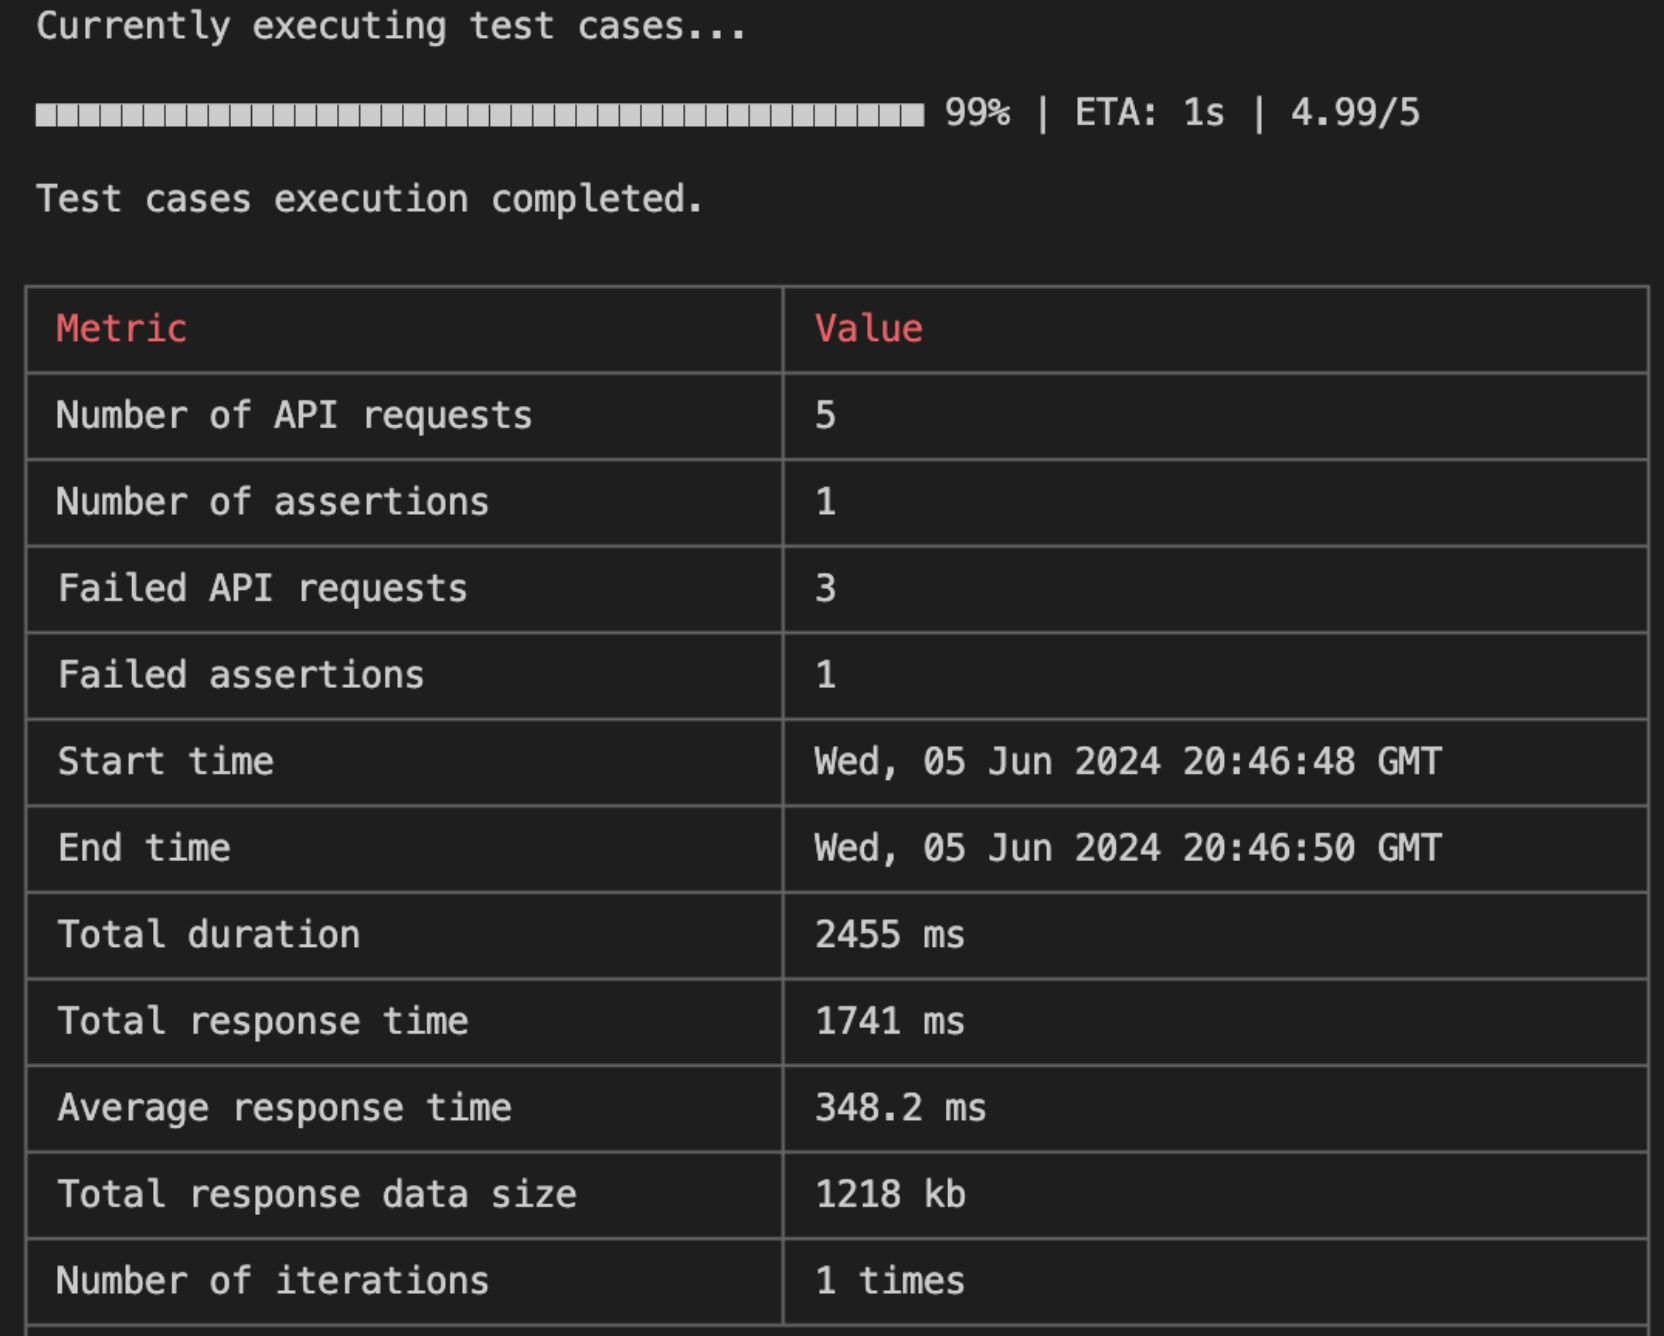
Task: Click the 'ETA: 1s' status text
Action: coord(1149,113)
